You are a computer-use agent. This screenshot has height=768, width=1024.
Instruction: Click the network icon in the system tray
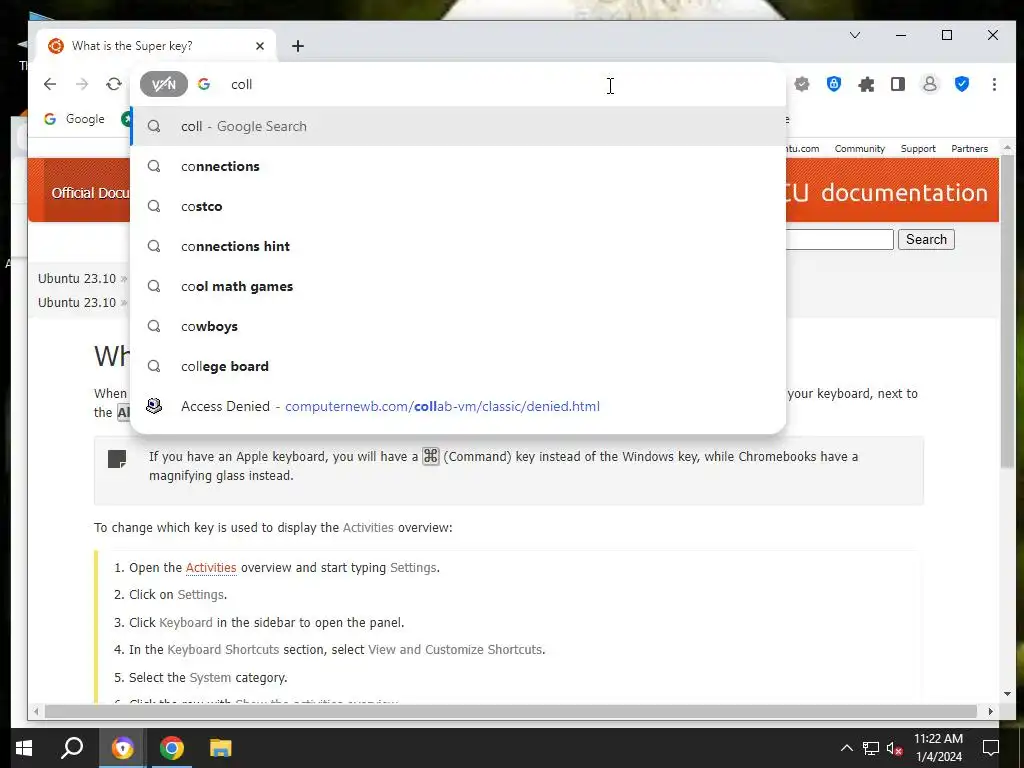[871, 748]
